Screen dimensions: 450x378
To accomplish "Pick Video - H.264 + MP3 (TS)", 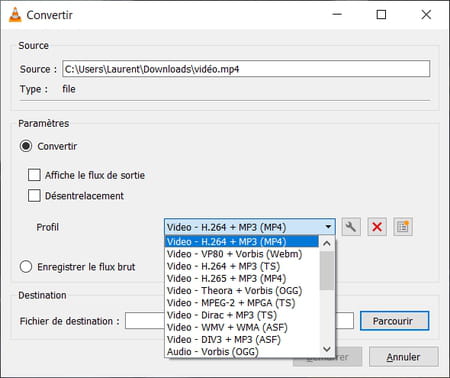I will point(241,266).
